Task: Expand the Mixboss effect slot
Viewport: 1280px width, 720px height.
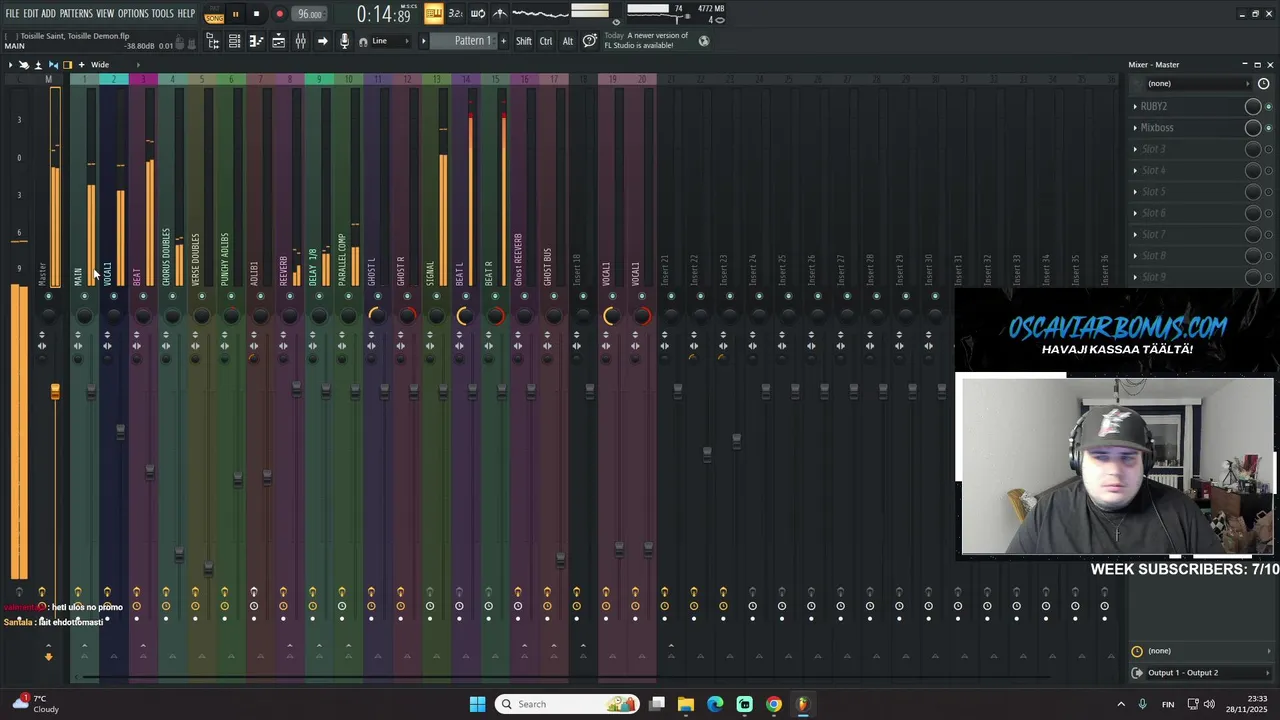Action: tap(1135, 128)
